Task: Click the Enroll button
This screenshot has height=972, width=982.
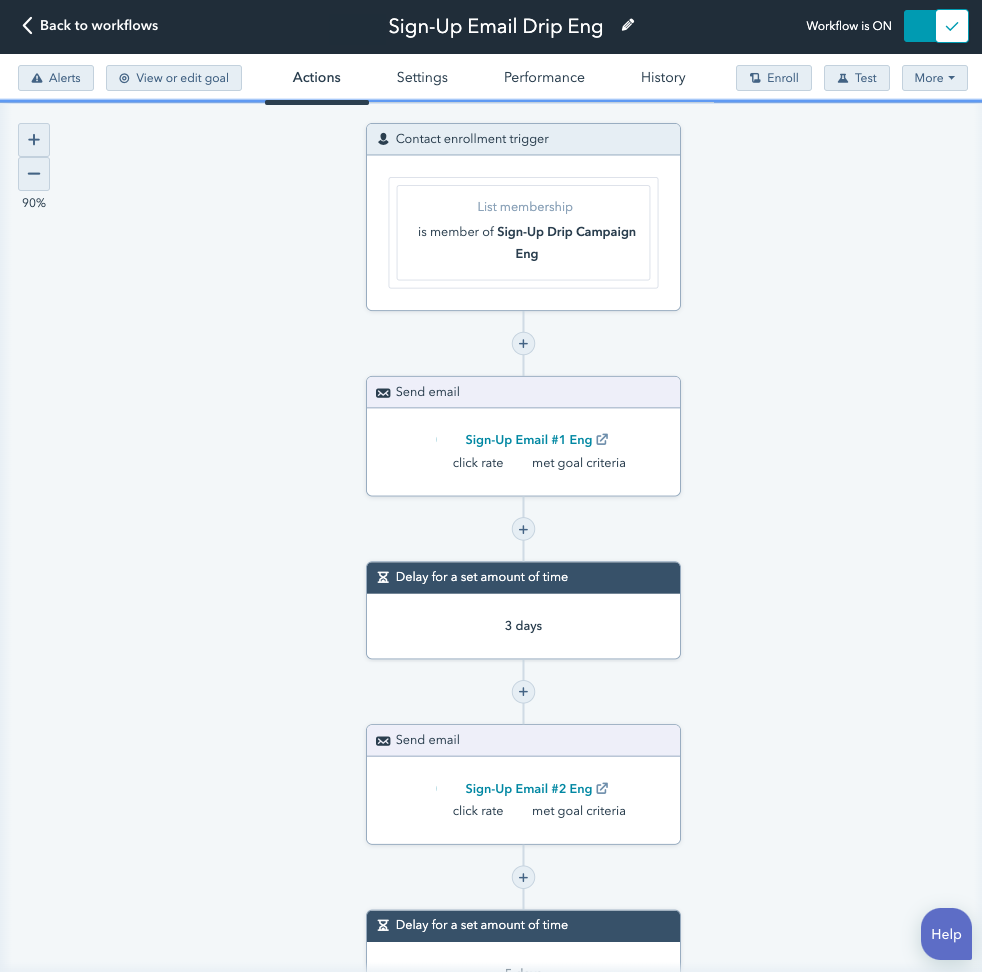Action: click(773, 78)
